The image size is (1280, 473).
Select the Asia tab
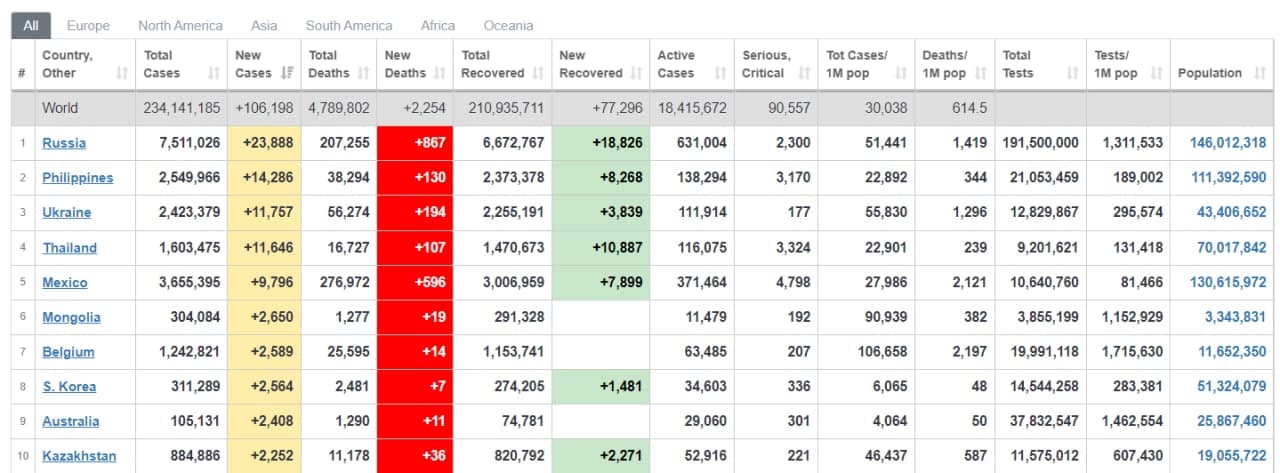[264, 25]
